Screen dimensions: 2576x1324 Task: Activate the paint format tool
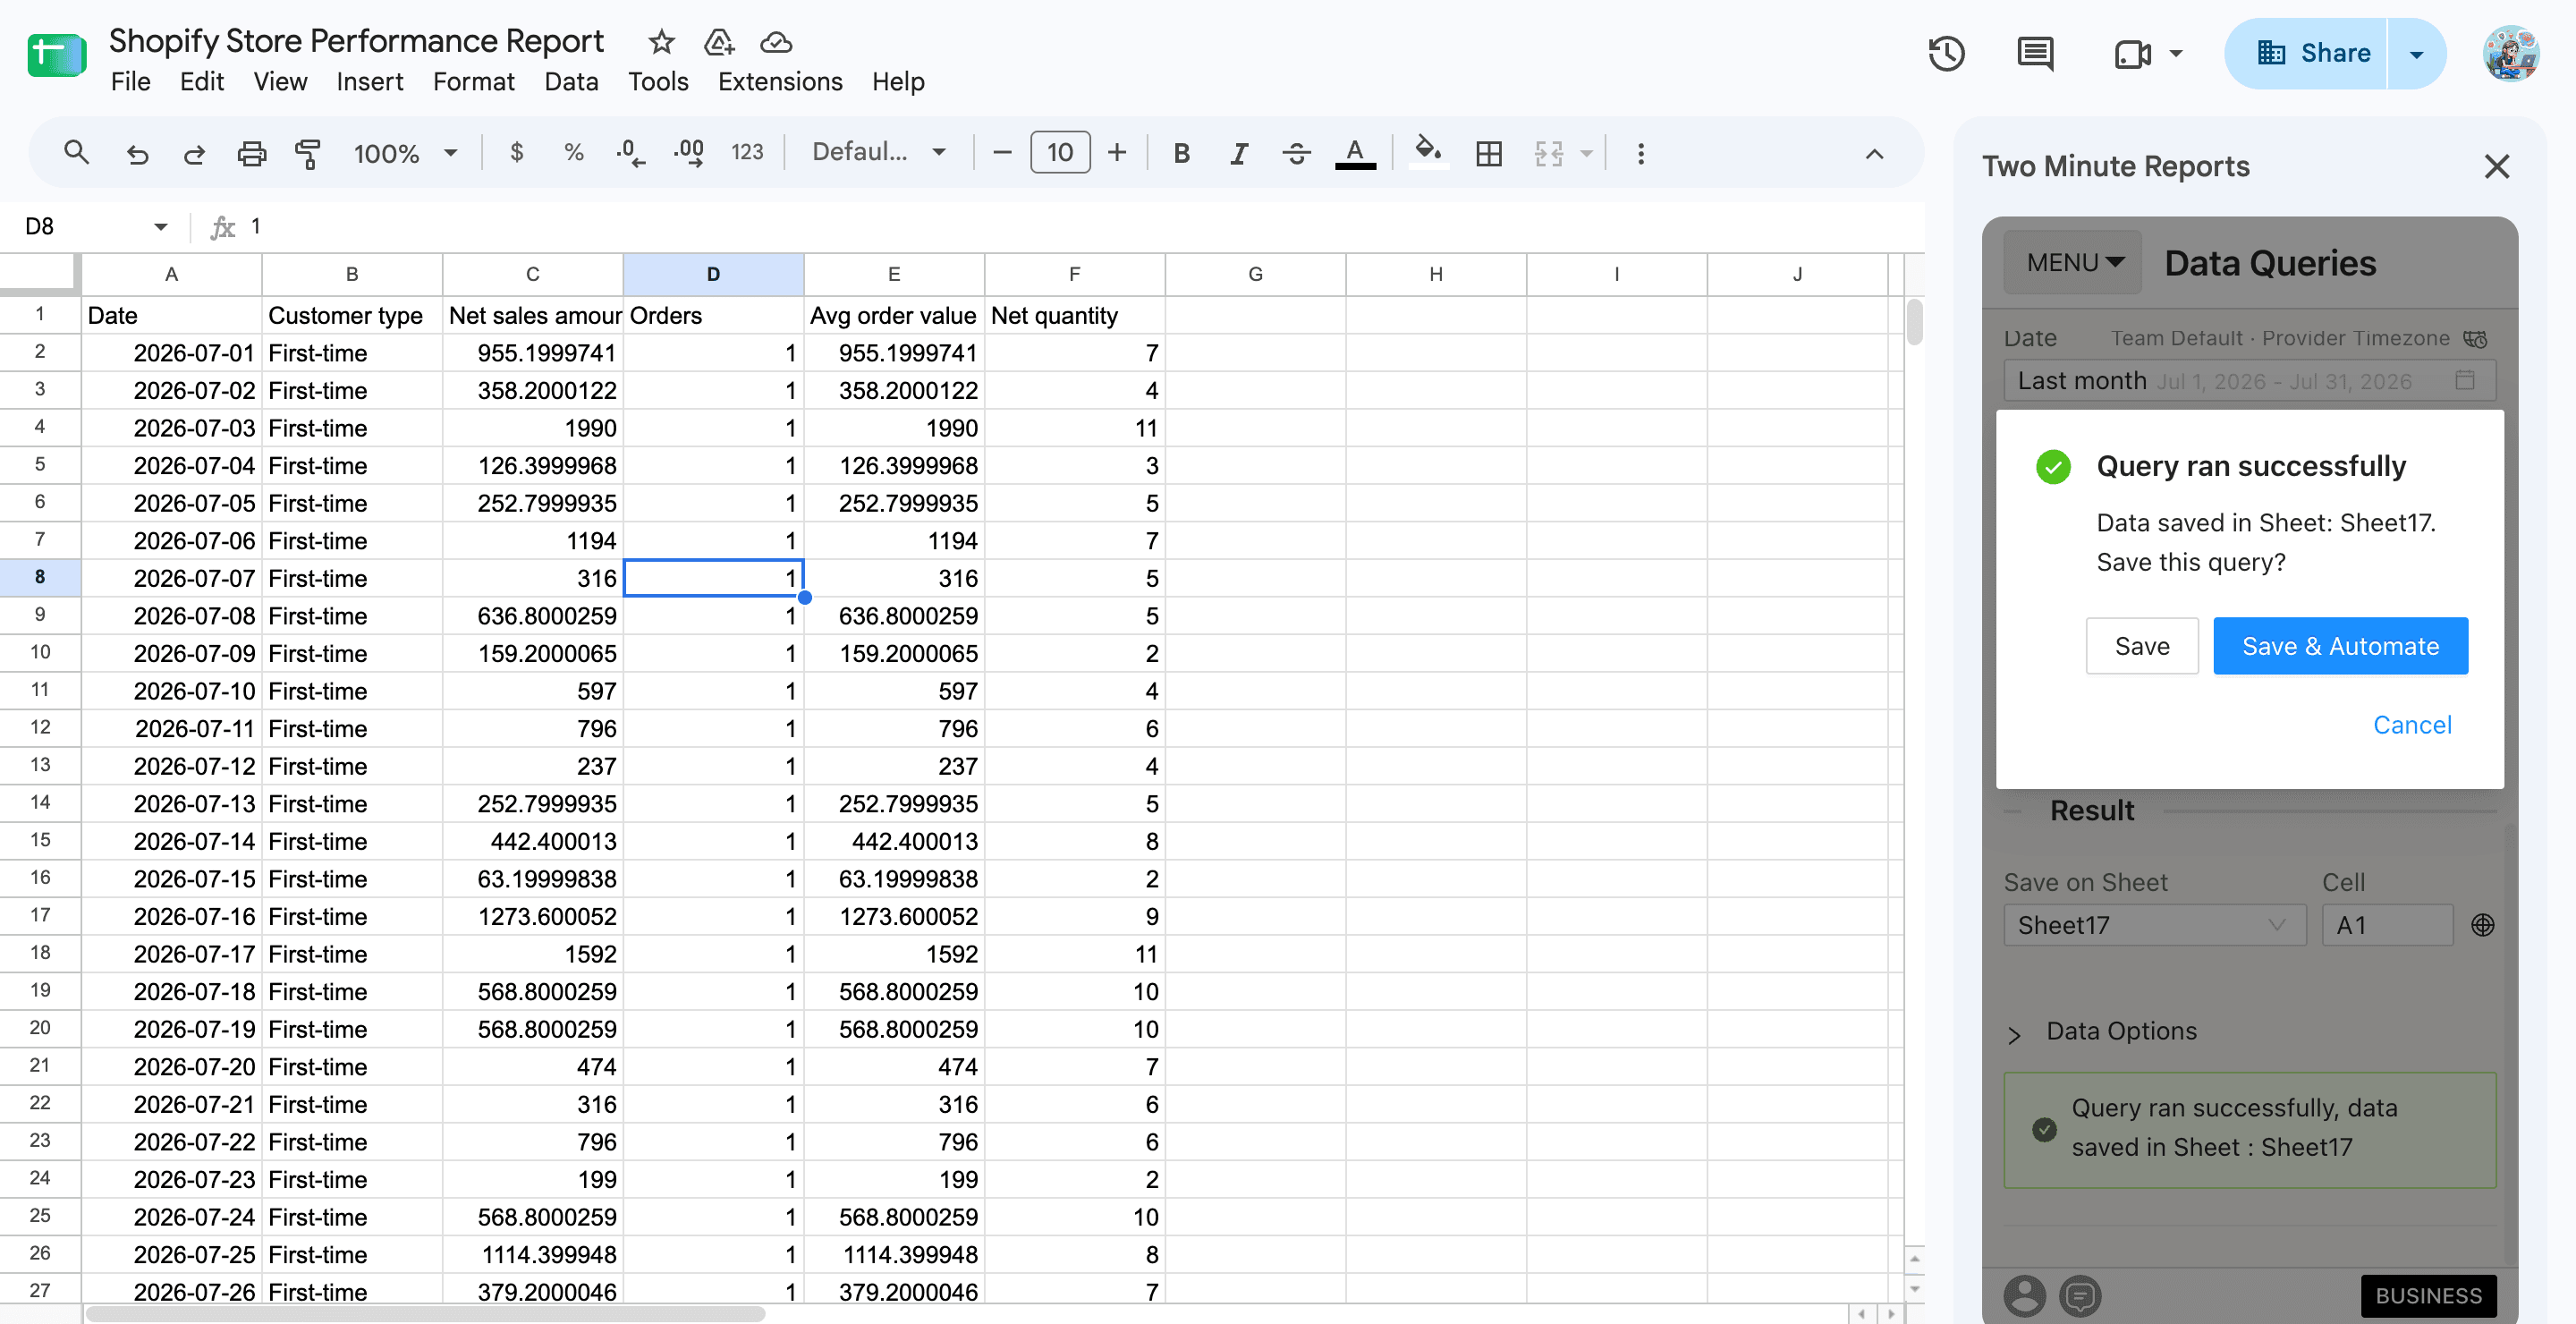click(307, 153)
